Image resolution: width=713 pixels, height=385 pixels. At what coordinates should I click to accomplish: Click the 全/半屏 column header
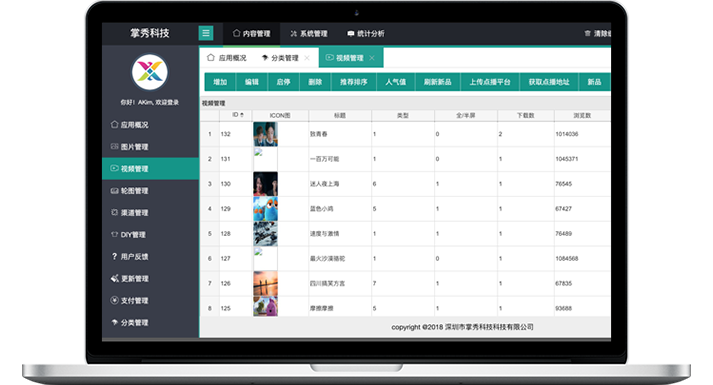[466, 115]
